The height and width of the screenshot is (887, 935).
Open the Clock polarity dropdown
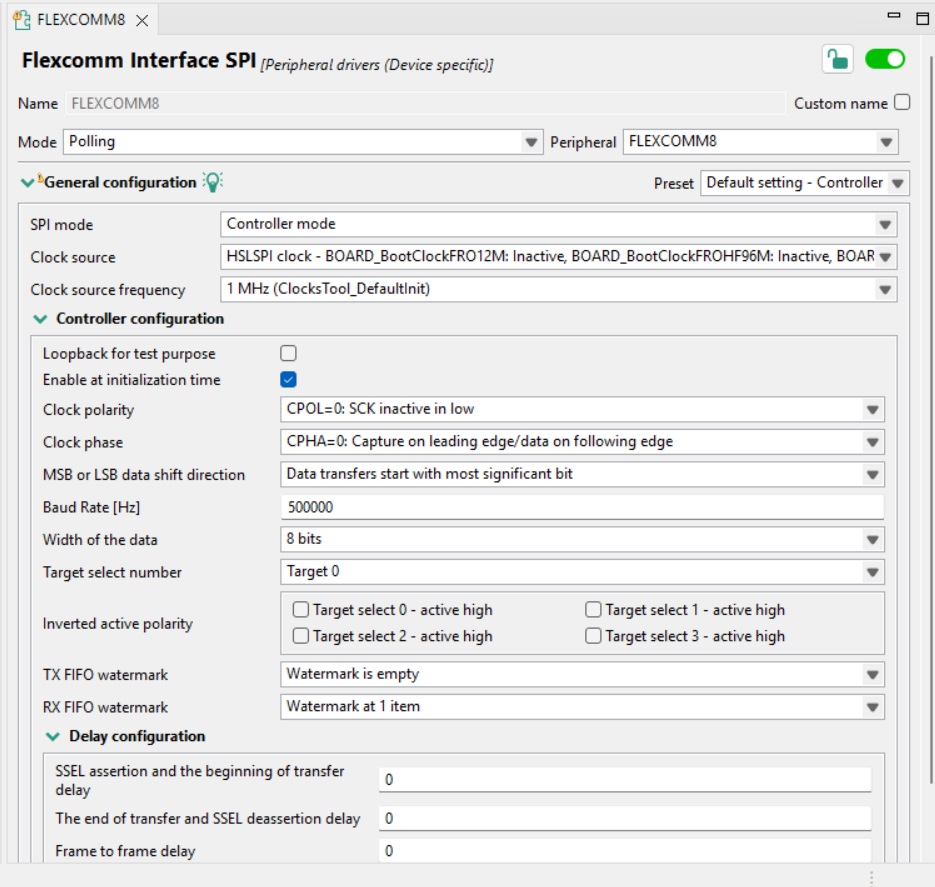point(582,409)
